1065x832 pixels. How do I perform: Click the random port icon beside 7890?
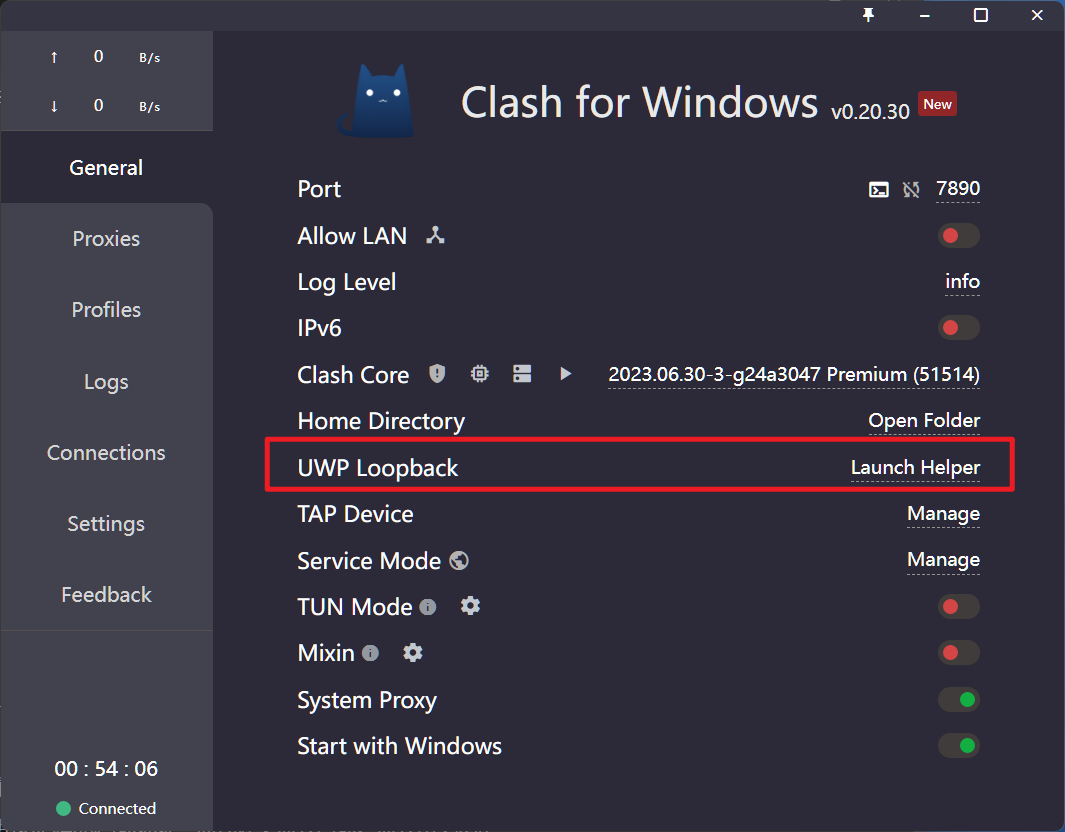tap(911, 189)
